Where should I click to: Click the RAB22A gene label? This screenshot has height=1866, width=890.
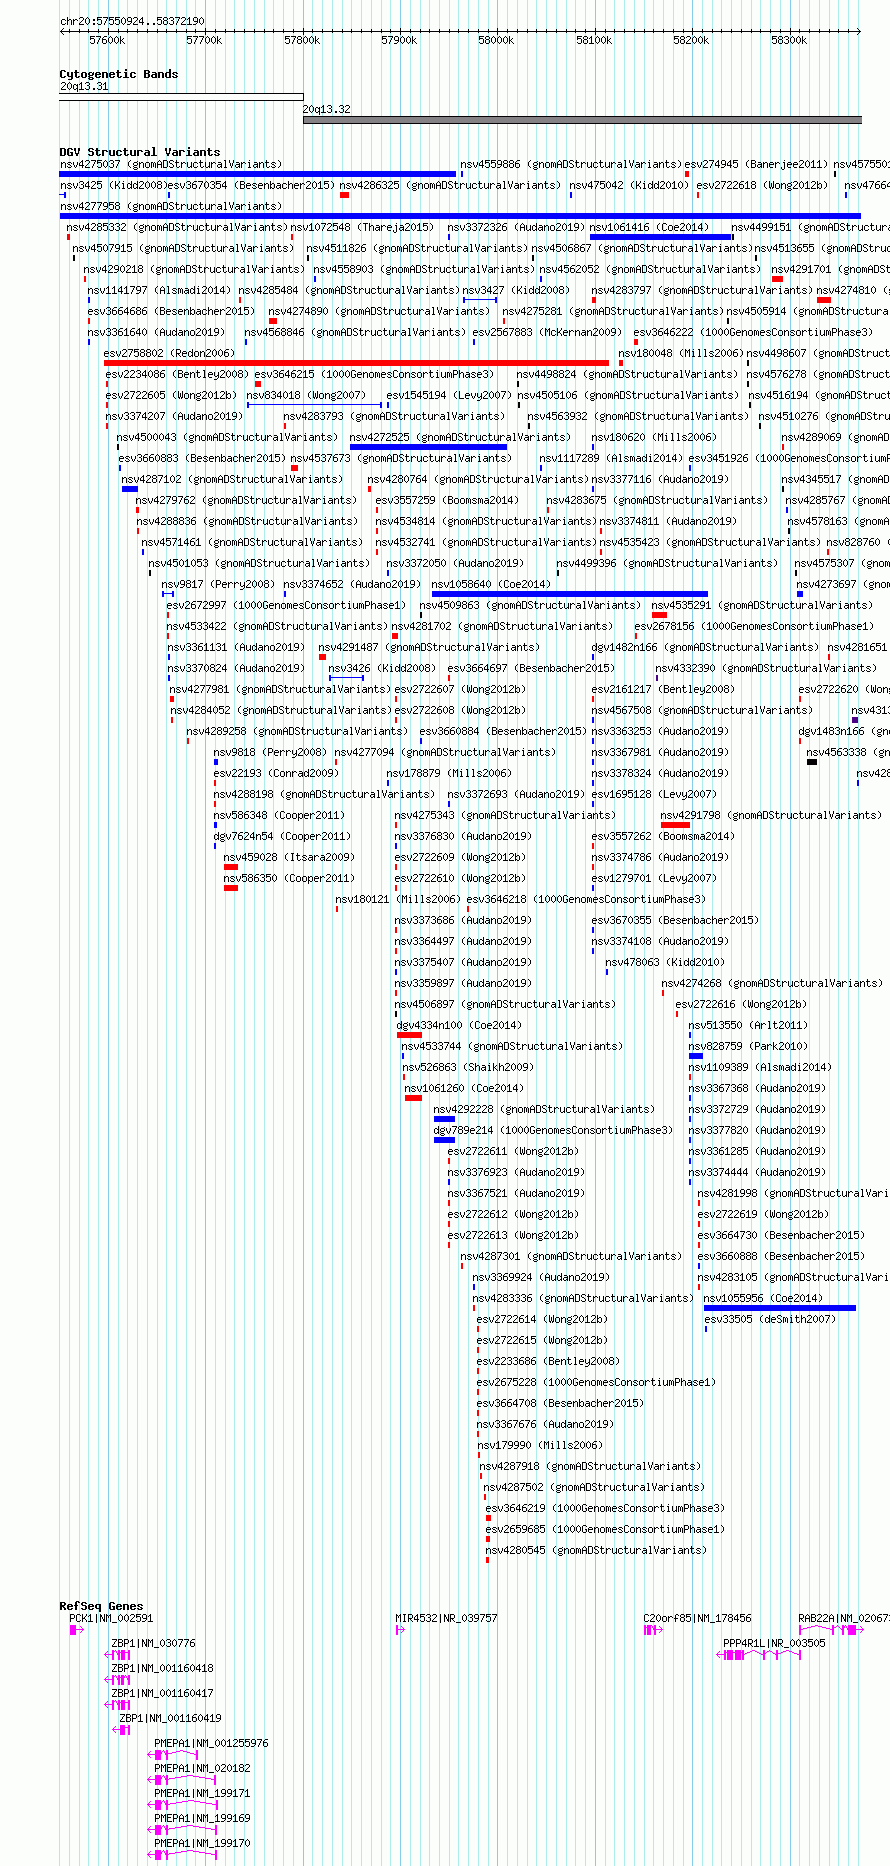coord(844,1618)
